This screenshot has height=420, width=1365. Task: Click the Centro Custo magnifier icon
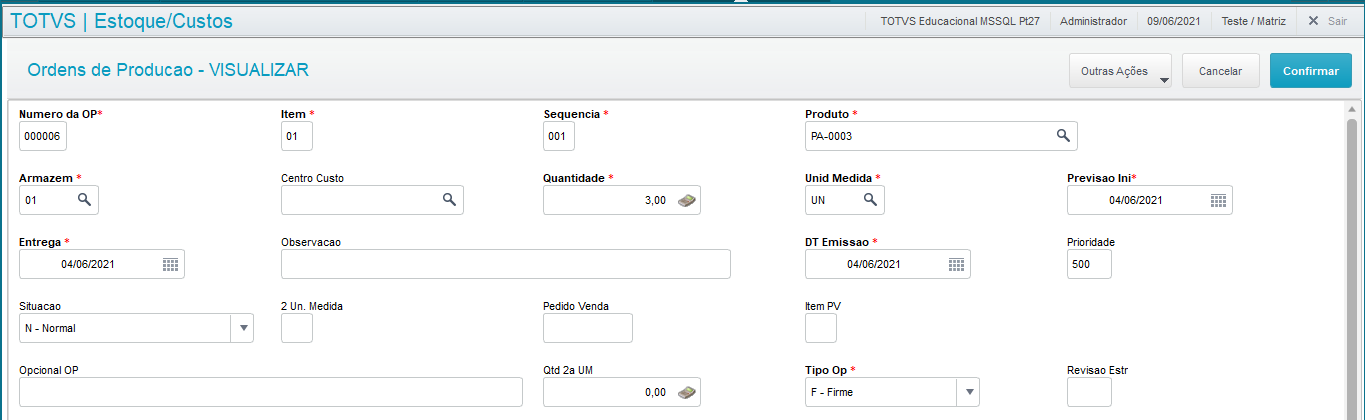click(450, 200)
